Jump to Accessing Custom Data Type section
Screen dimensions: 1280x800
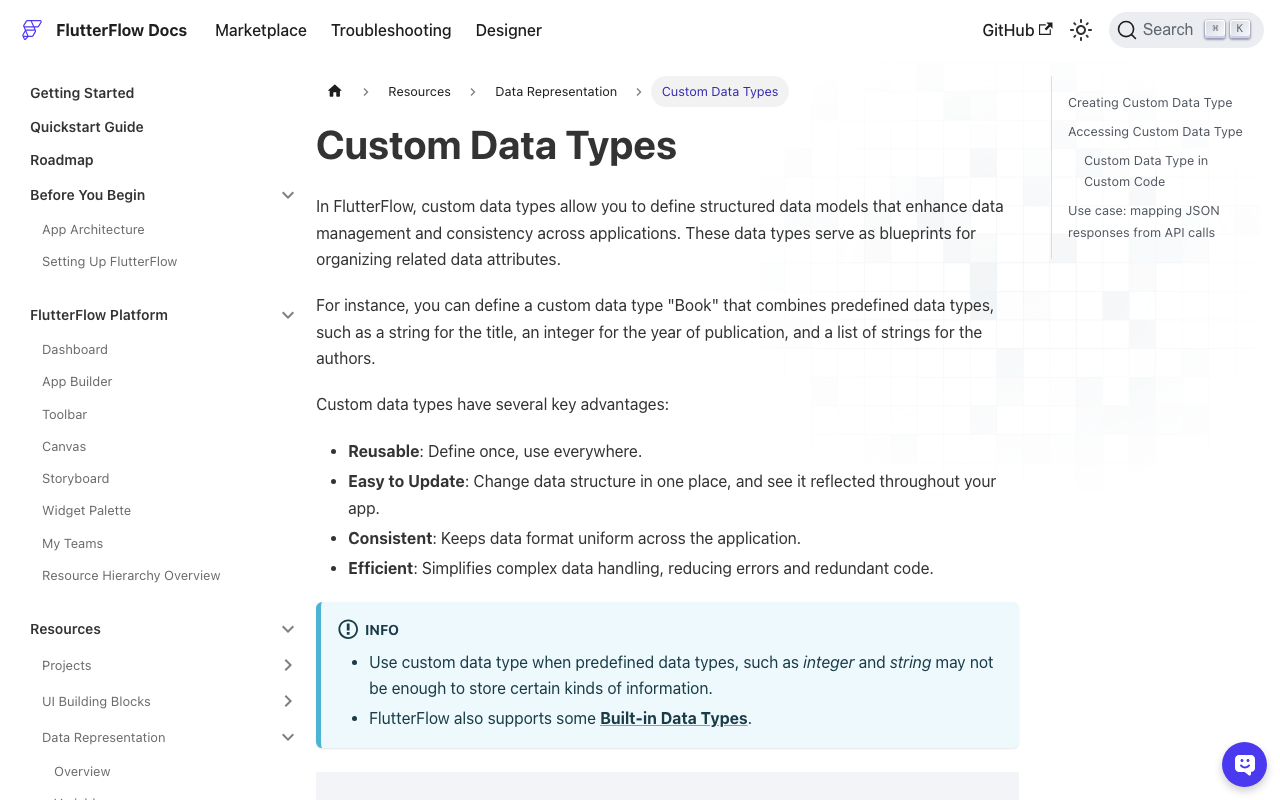tap(1155, 131)
